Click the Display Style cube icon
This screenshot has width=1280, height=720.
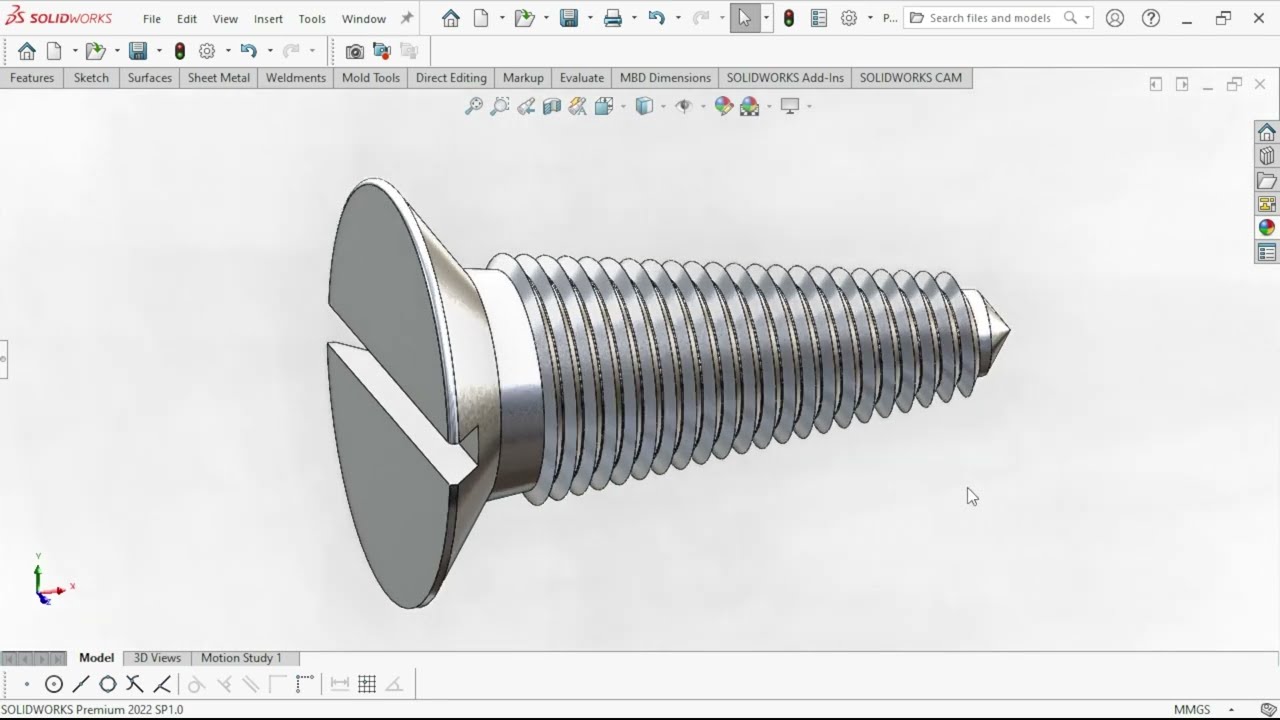pyautogui.click(x=645, y=106)
